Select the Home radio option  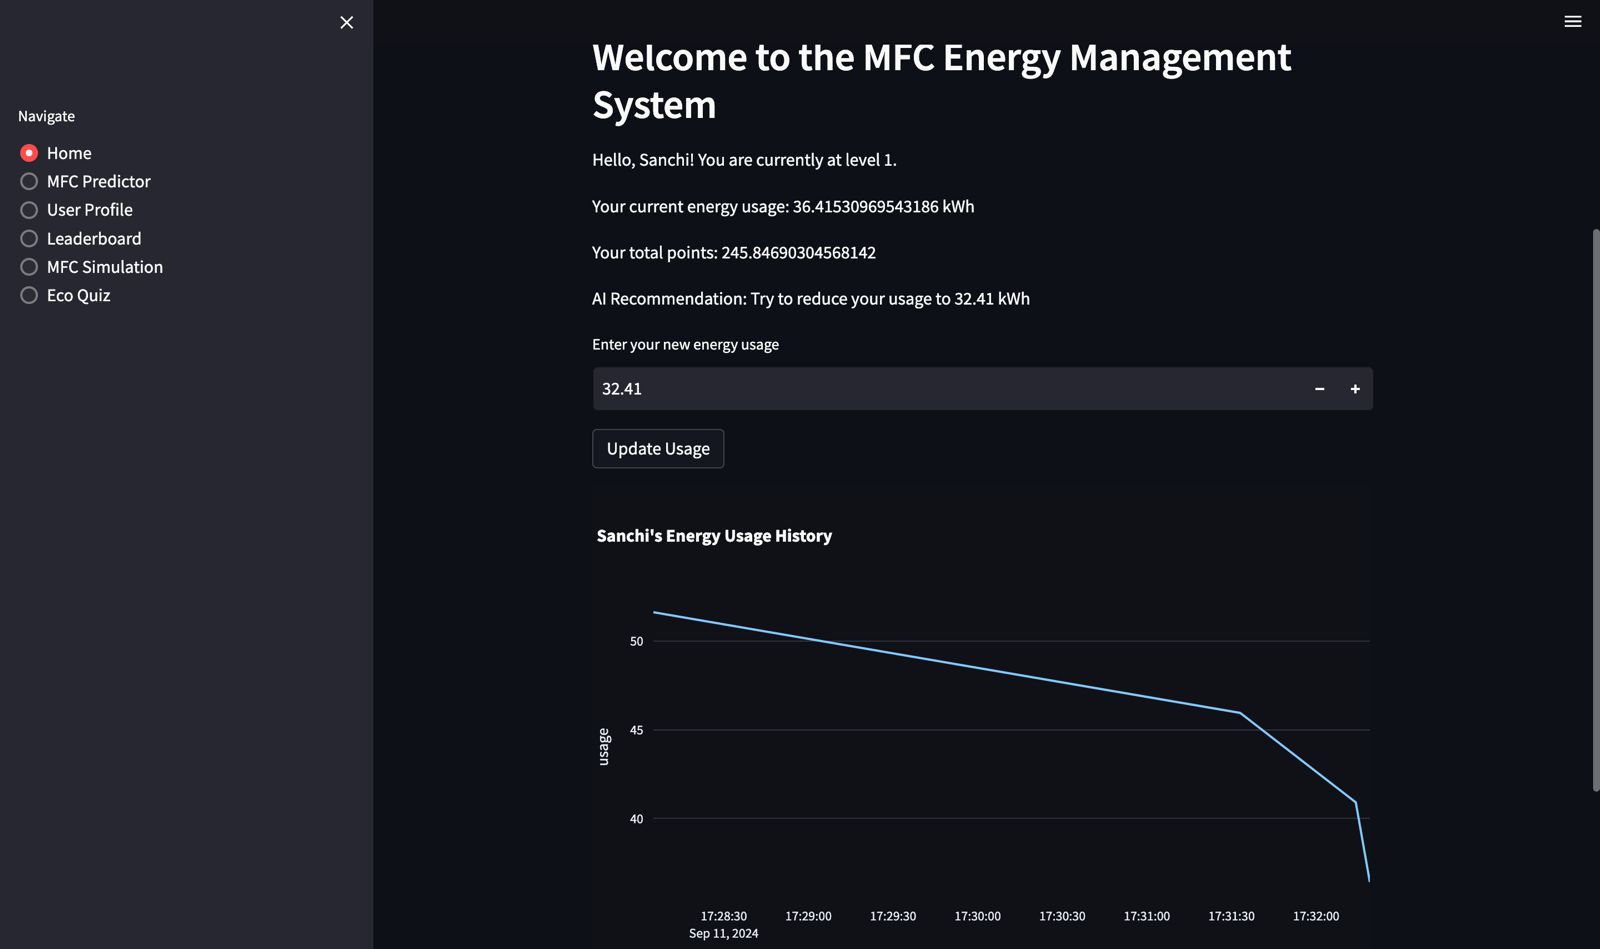point(29,153)
